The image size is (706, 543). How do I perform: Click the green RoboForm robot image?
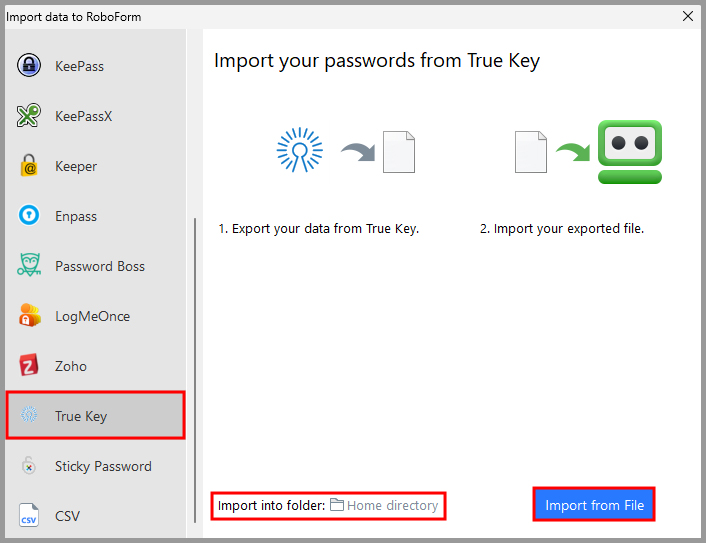pos(629,152)
